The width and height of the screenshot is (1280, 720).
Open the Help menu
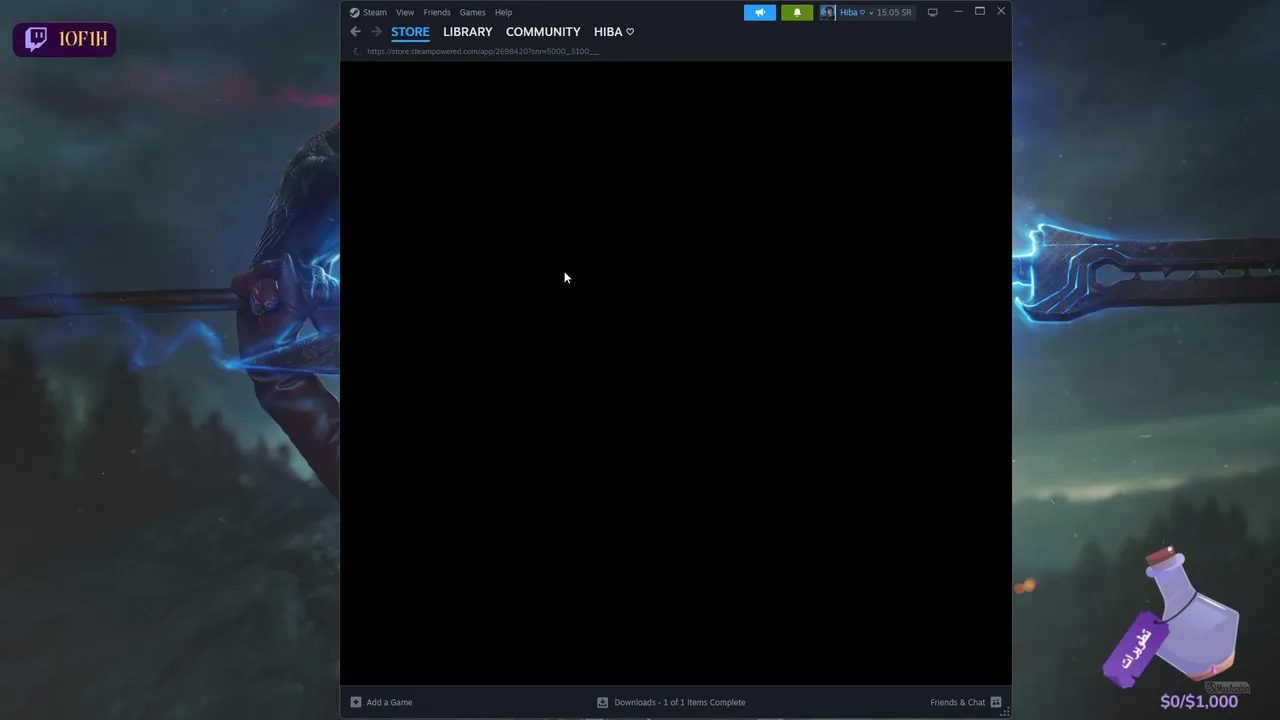coord(504,12)
